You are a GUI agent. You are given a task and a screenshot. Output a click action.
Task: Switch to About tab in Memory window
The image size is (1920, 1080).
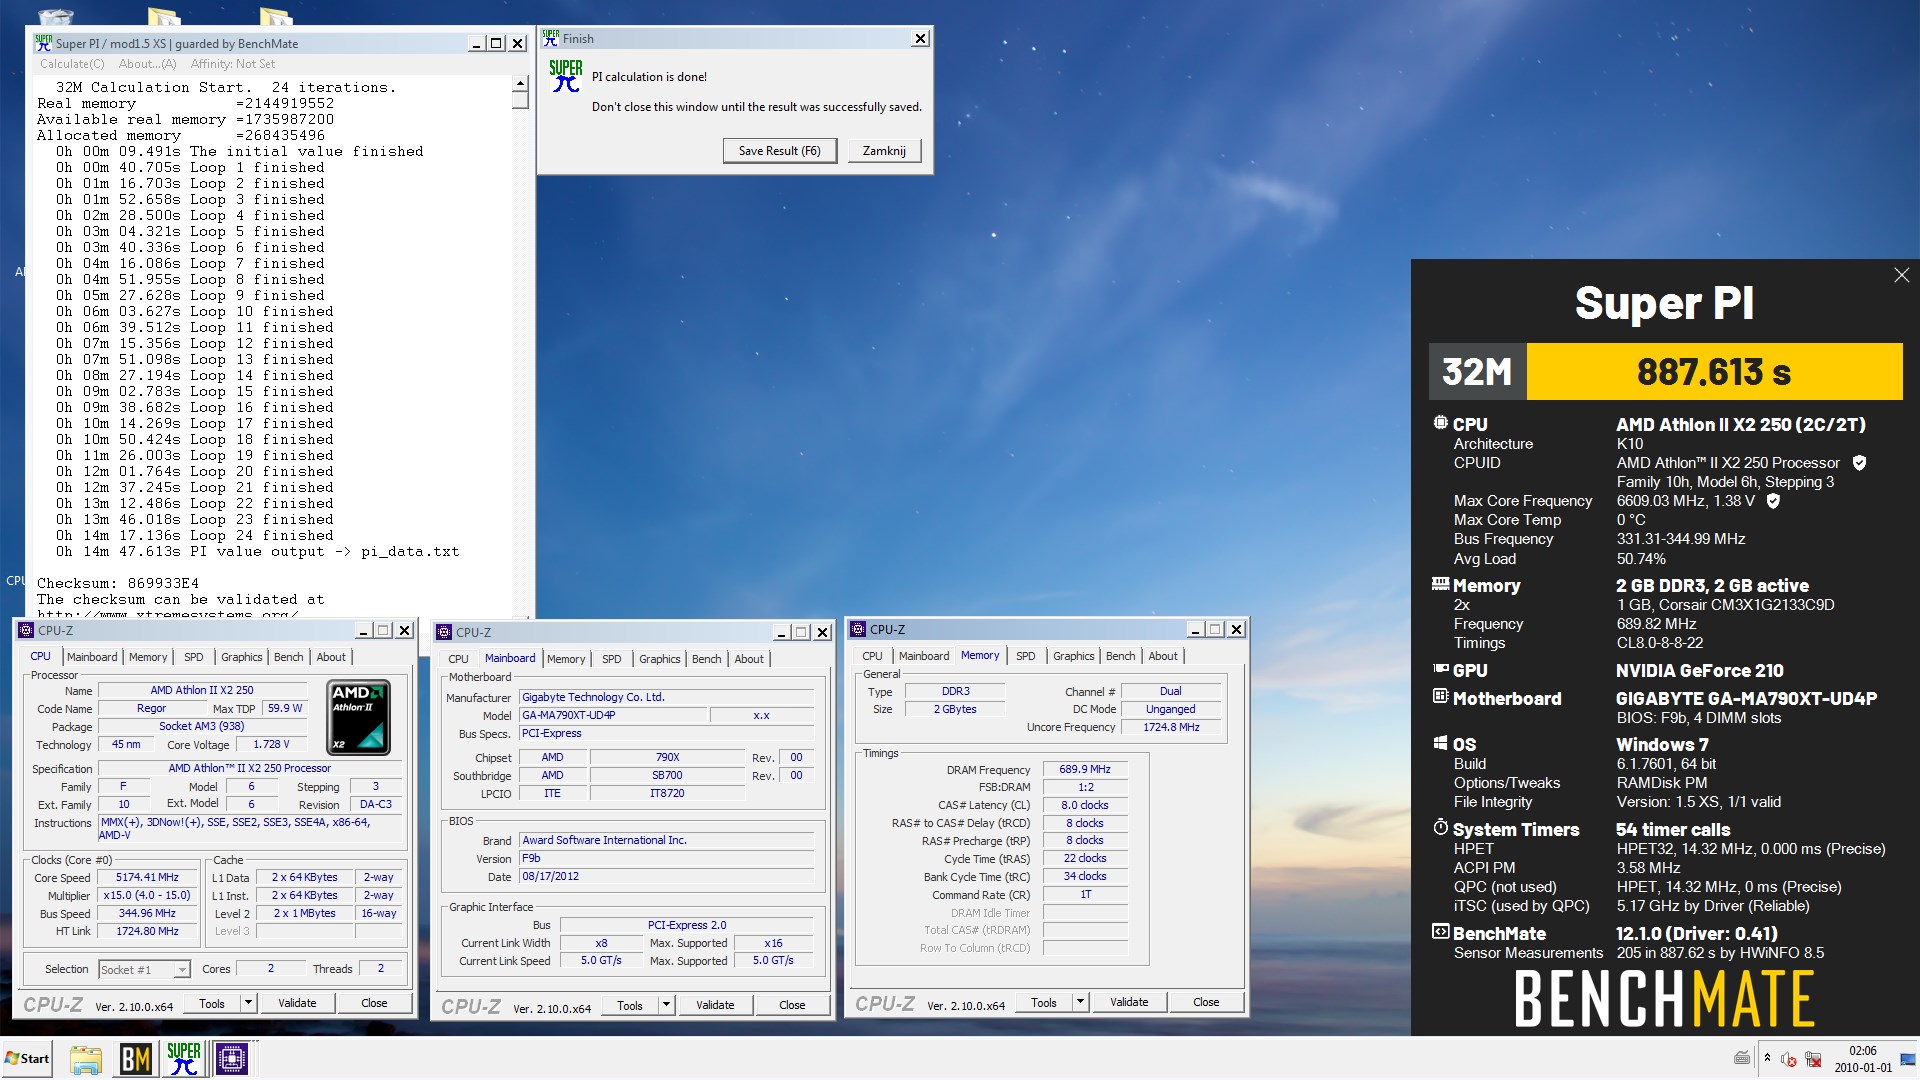1163,656
